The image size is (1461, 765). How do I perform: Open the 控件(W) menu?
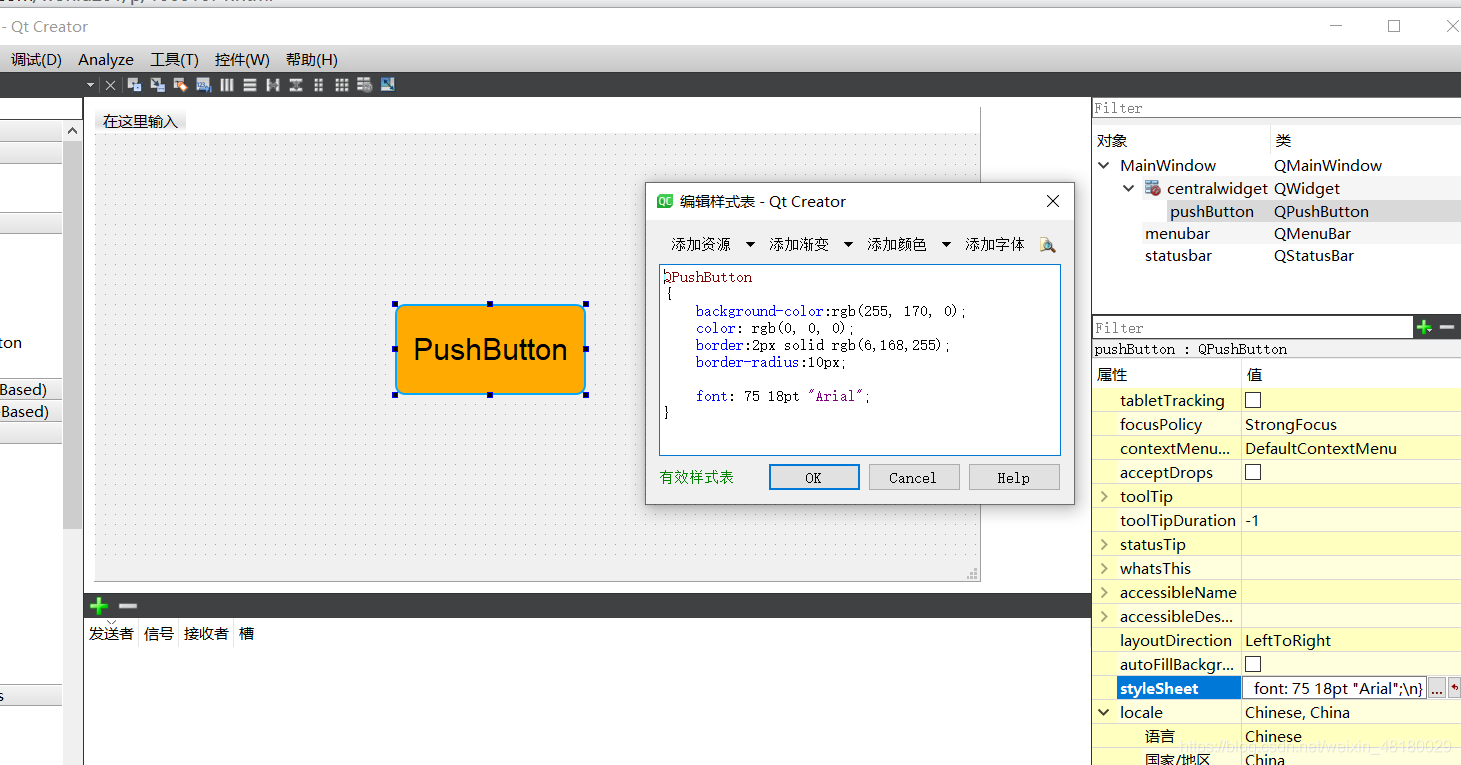[x=242, y=59]
